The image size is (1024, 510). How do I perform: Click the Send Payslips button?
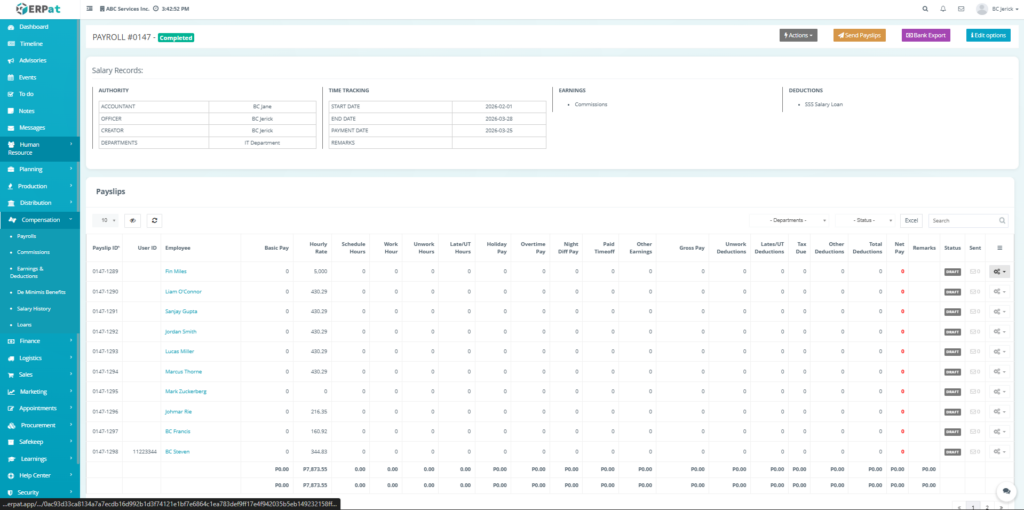click(x=859, y=35)
